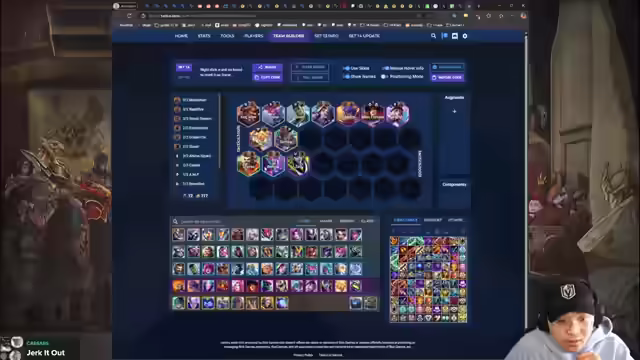Toggle the Use Skins switch

[346, 68]
